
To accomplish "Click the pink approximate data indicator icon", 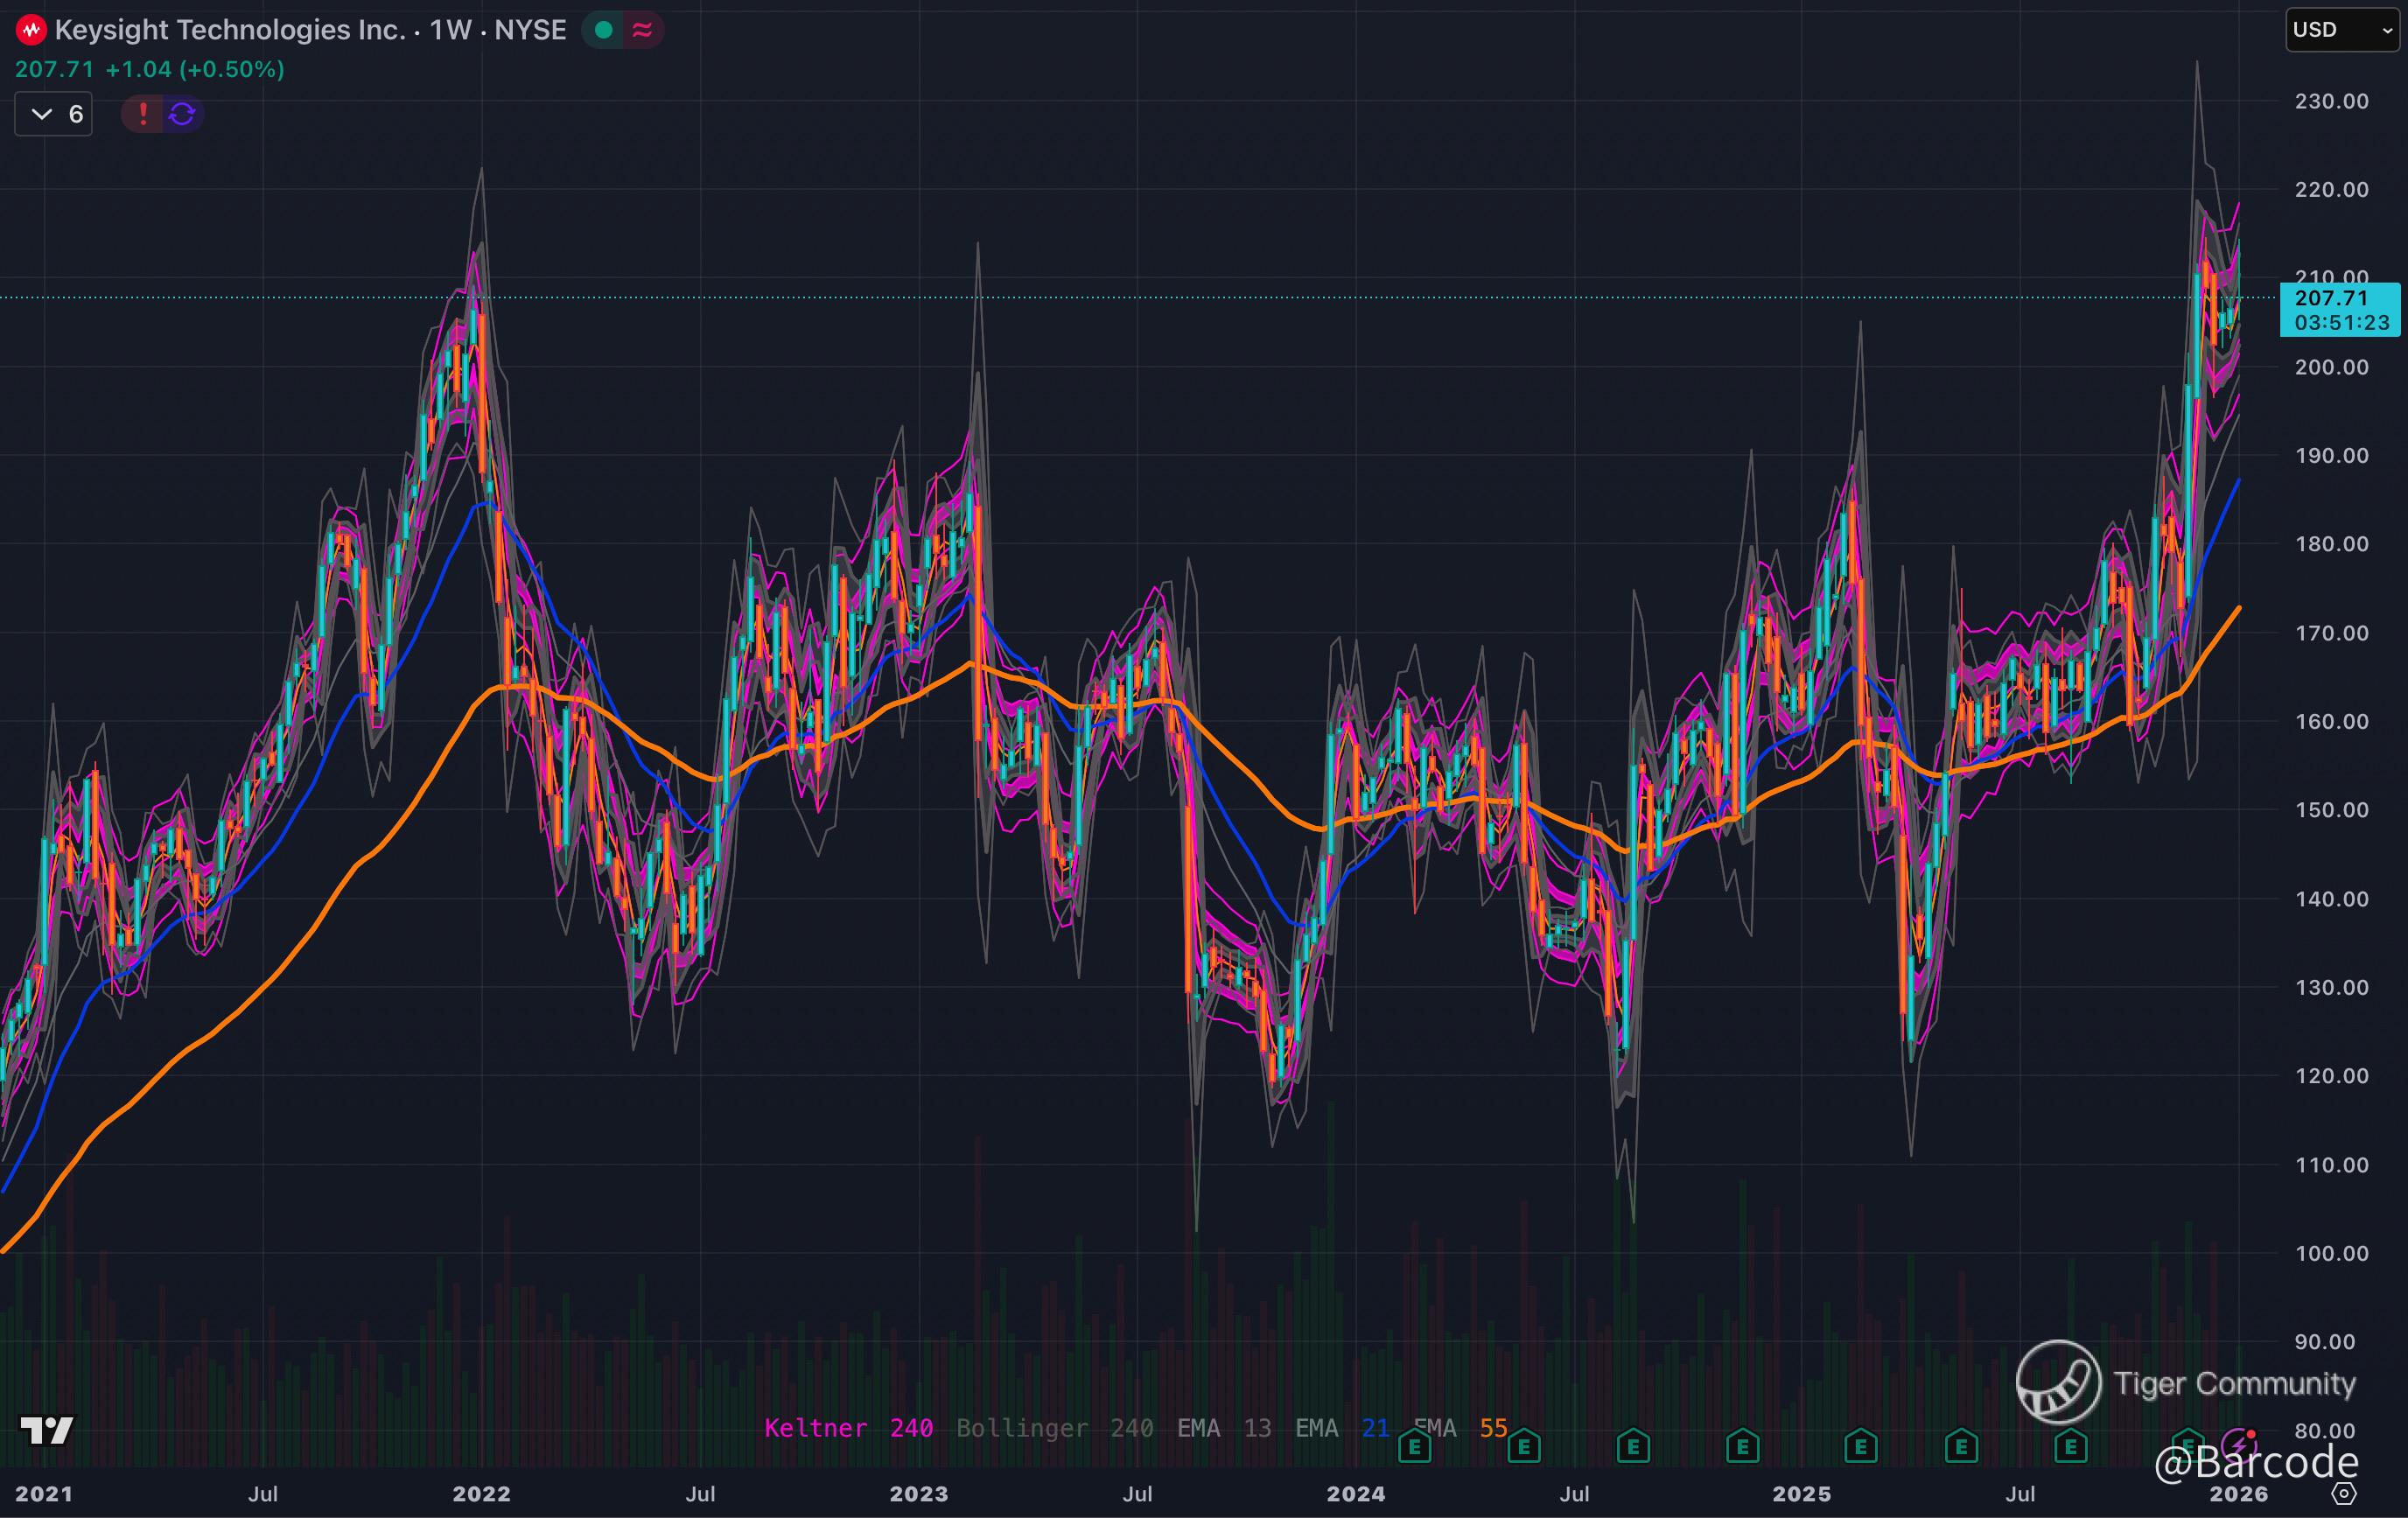I will tap(643, 30).
